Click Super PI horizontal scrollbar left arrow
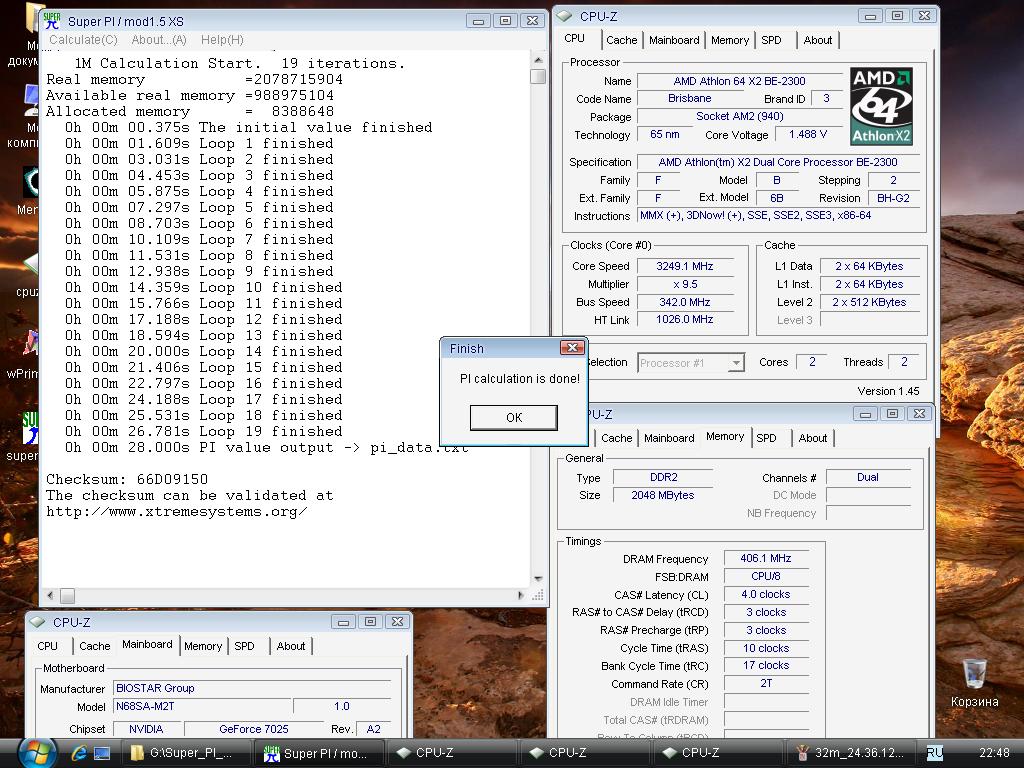The height and width of the screenshot is (768, 1024). 51,596
